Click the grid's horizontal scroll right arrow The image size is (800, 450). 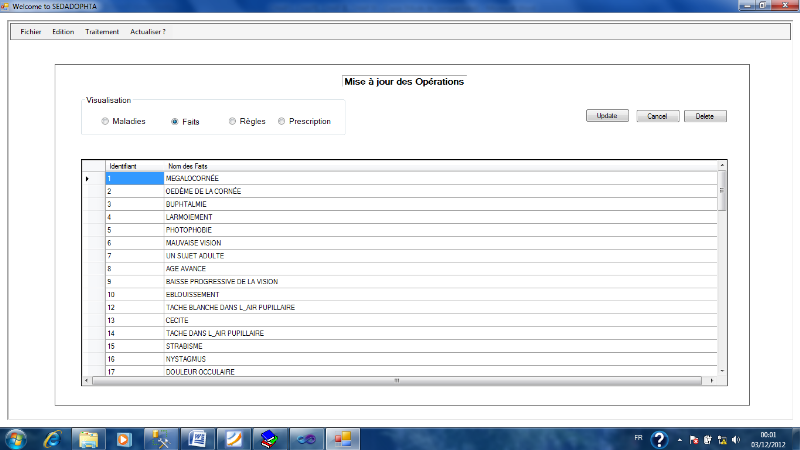(712, 381)
